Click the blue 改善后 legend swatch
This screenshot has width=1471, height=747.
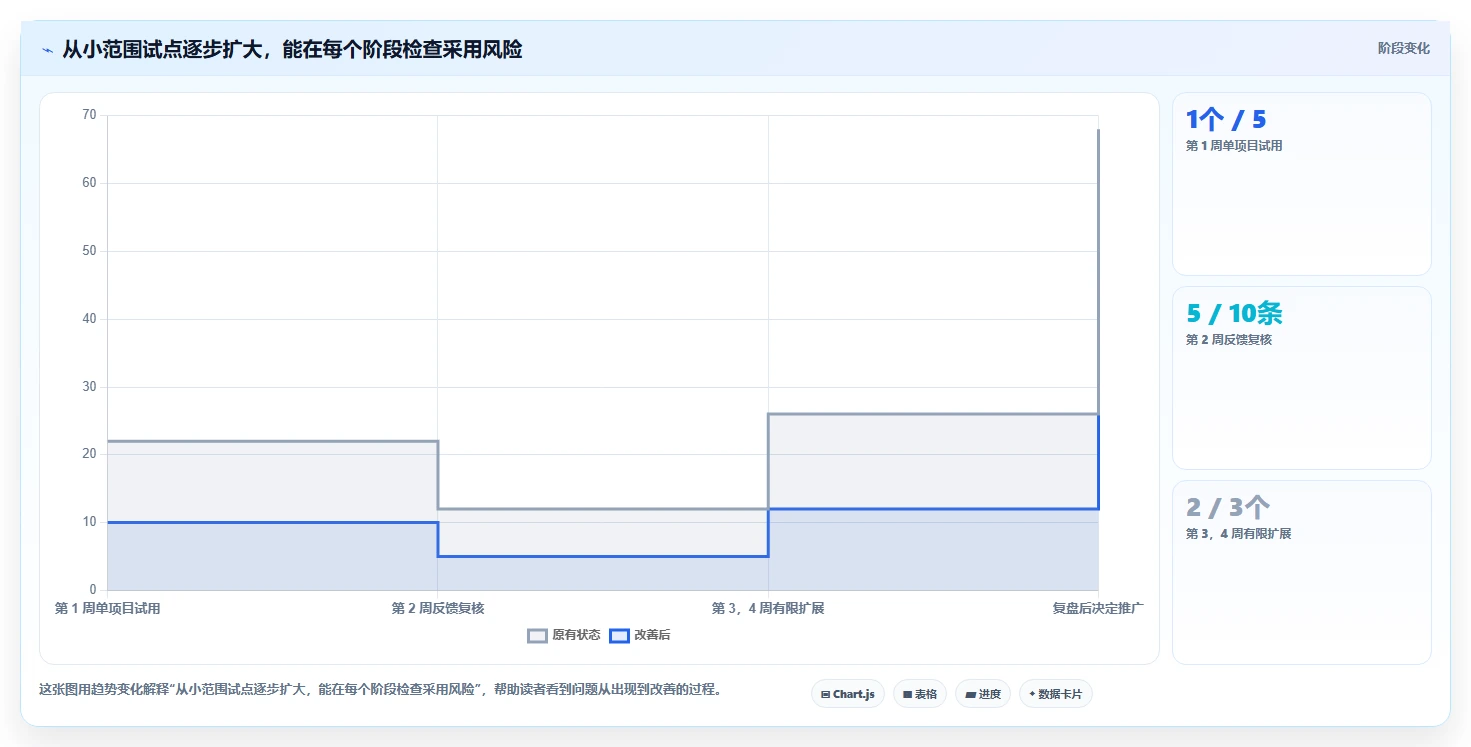click(x=619, y=635)
